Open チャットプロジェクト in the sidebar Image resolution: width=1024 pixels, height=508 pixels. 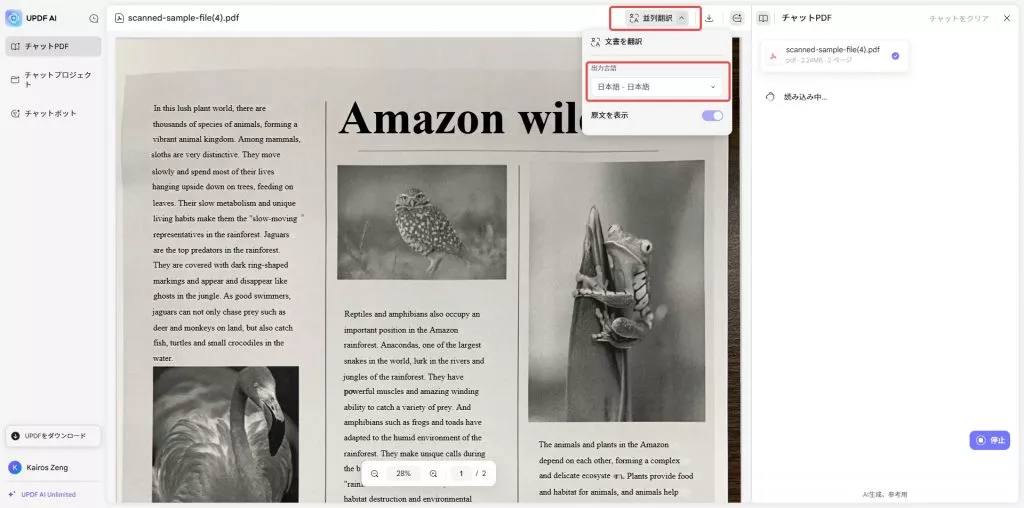click(54, 79)
